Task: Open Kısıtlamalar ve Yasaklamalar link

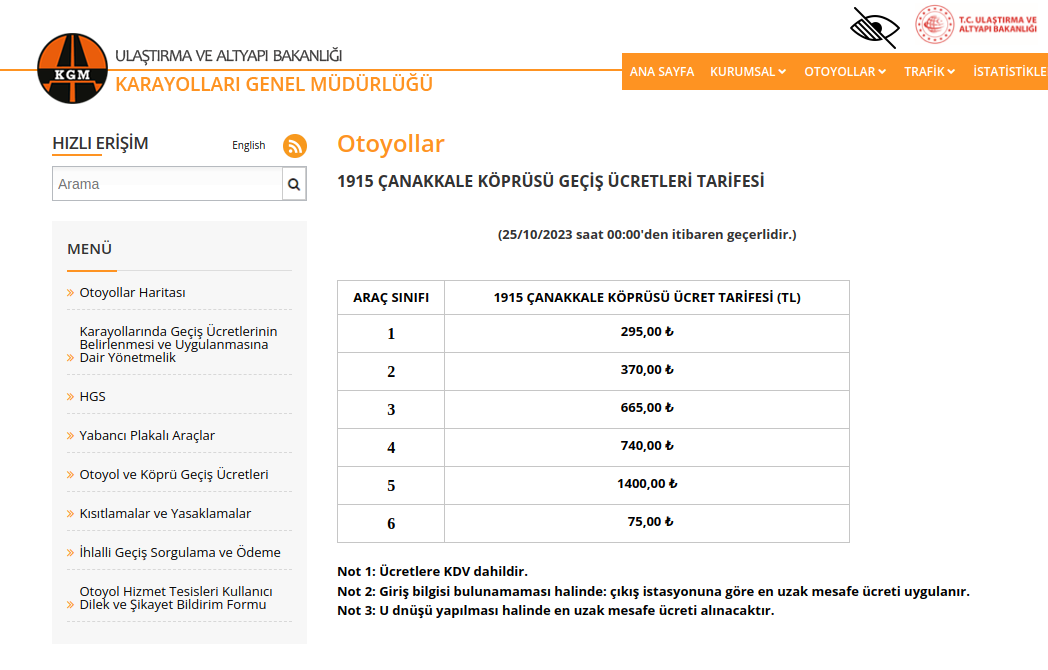Action: click(x=165, y=514)
